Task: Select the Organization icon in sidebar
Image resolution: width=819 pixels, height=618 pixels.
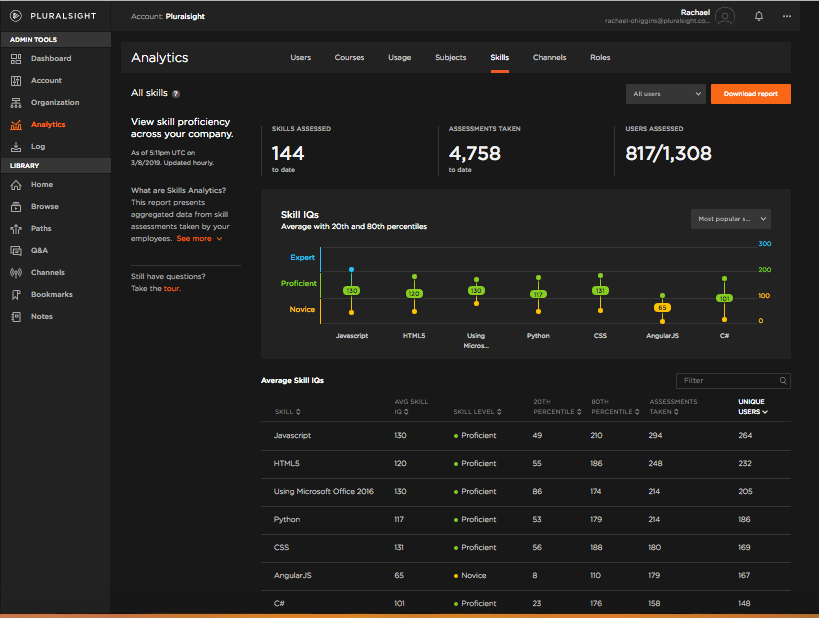Action: tap(53, 102)
